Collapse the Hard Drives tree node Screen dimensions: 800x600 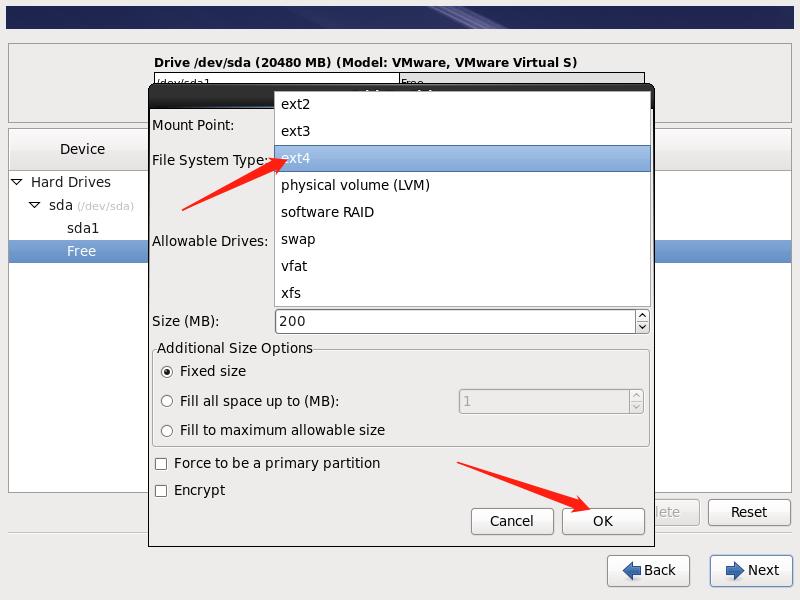coord(17,182)
